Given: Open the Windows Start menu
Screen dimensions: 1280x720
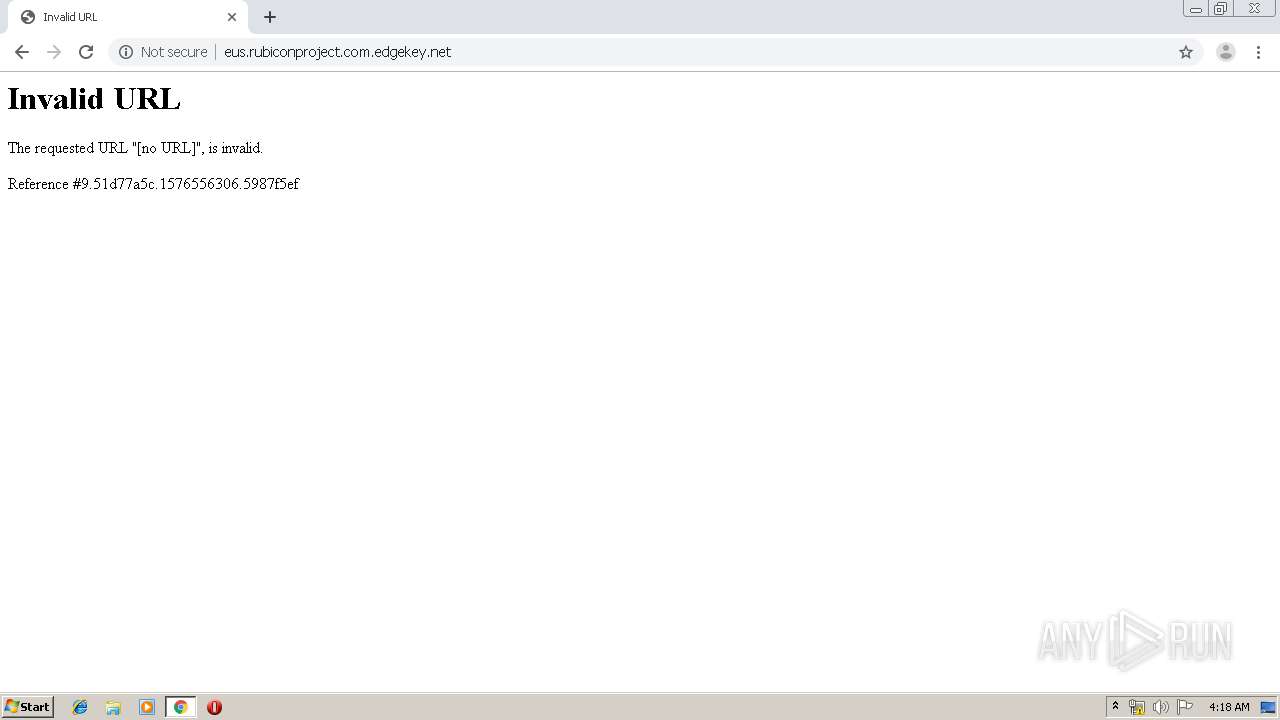Looking at the screenshot, I should pyautogui.click(x=28, y=707).
